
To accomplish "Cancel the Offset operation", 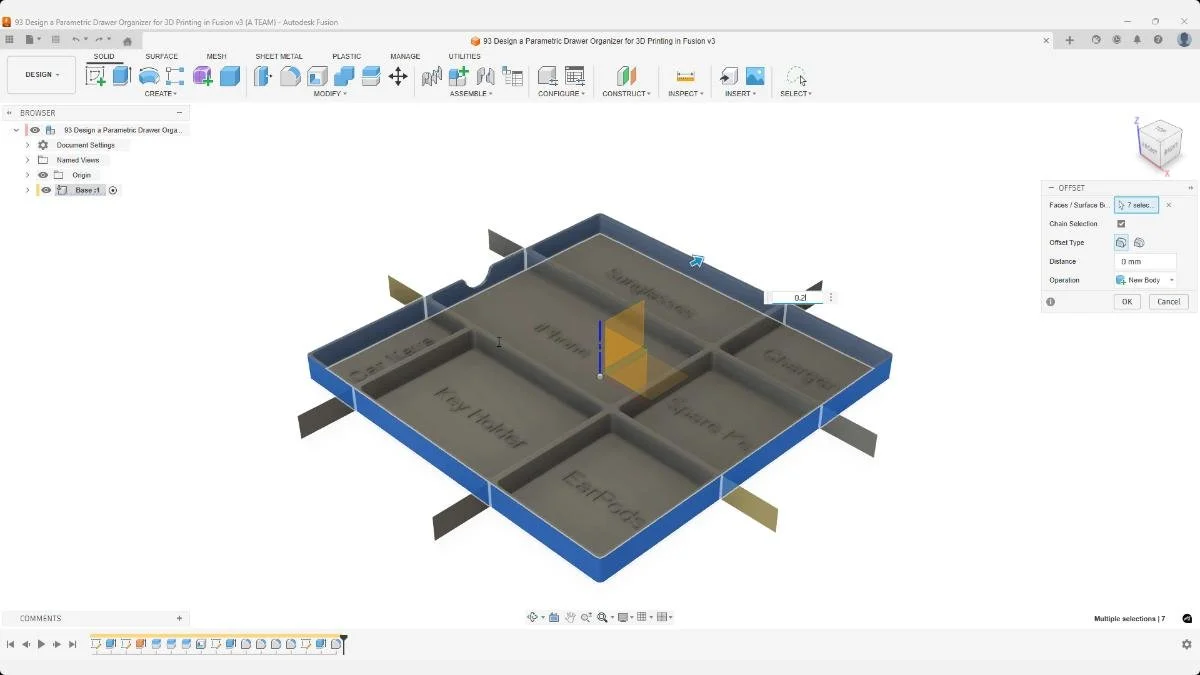I will 1168,301.
